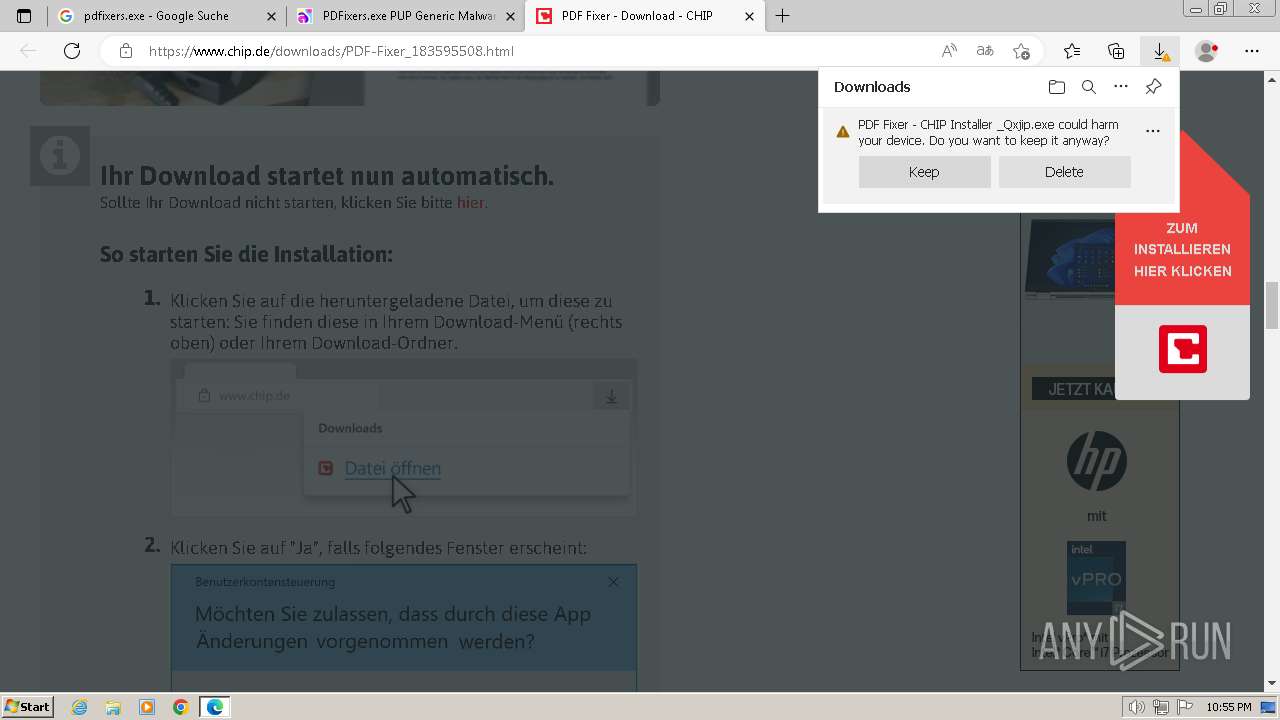1280x720 pixels.
Task: Open Action Center flag in tray
Action: pos(1185,707)
